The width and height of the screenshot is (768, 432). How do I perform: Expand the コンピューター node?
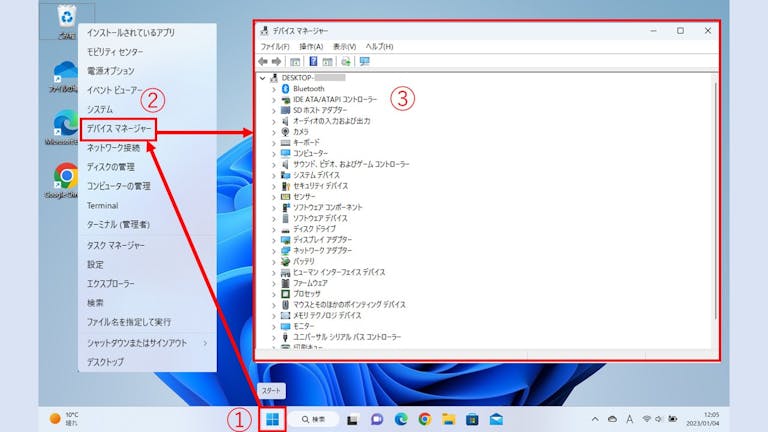tap(274, 153)
